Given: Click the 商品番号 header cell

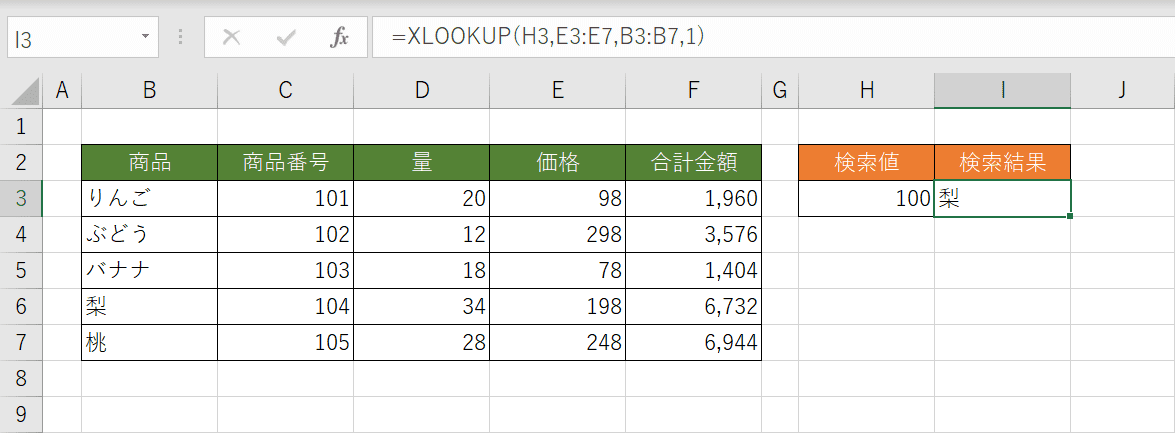Looking at the screenshot, I should 286,163.
